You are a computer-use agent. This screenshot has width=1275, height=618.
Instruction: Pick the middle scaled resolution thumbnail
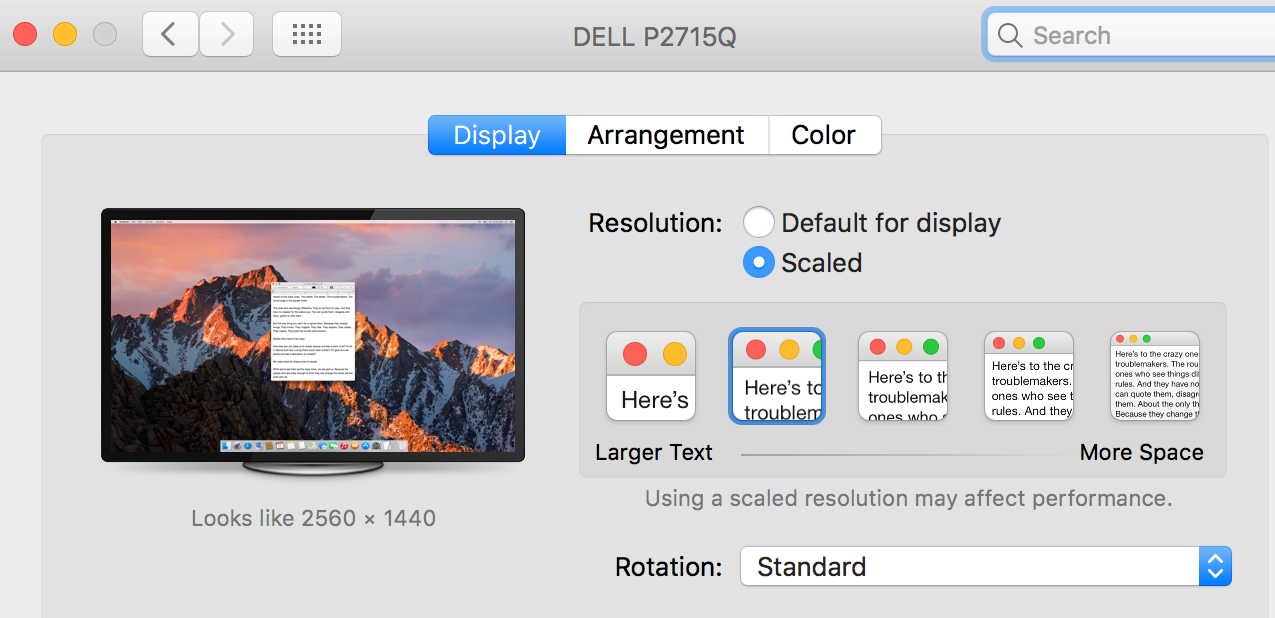(903, 376)
